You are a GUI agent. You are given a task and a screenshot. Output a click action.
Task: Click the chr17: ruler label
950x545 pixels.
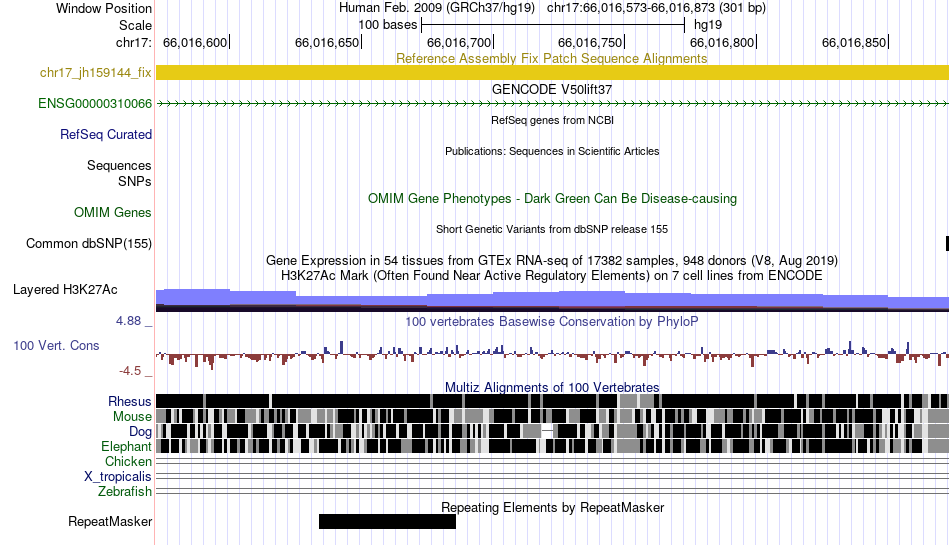pos(134,42)
